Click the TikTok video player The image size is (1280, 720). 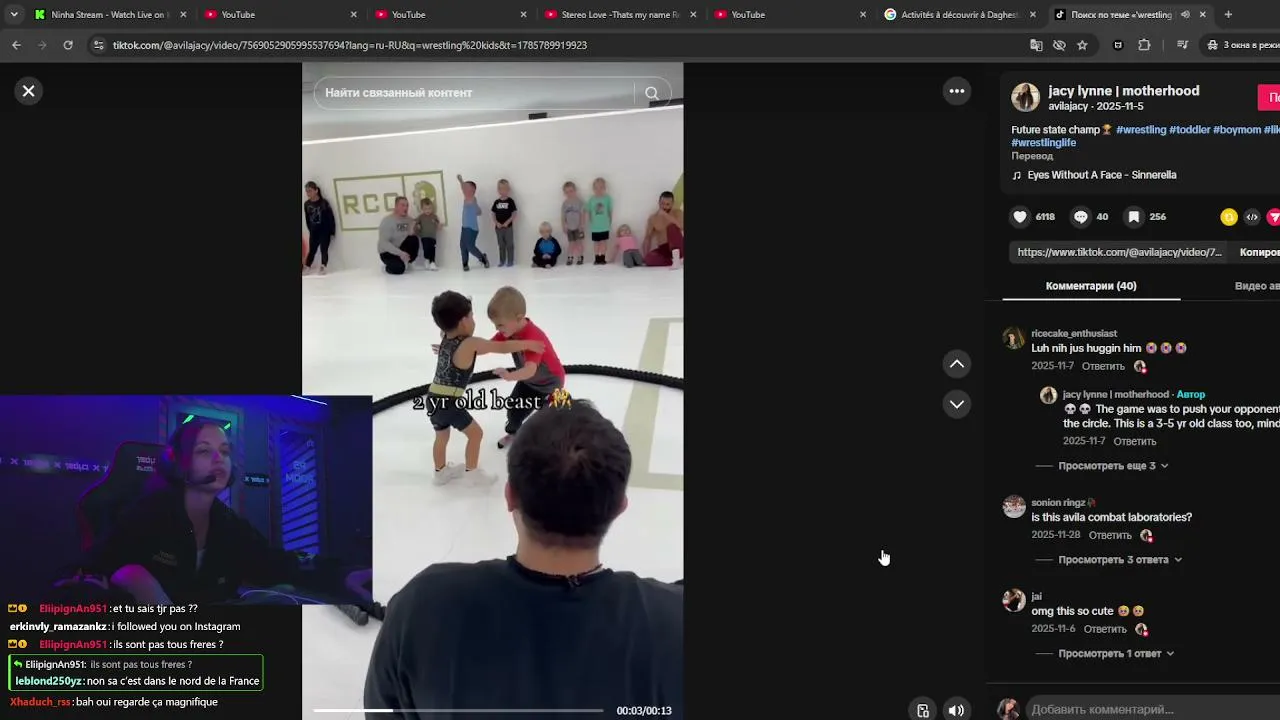tap(493, 391)
